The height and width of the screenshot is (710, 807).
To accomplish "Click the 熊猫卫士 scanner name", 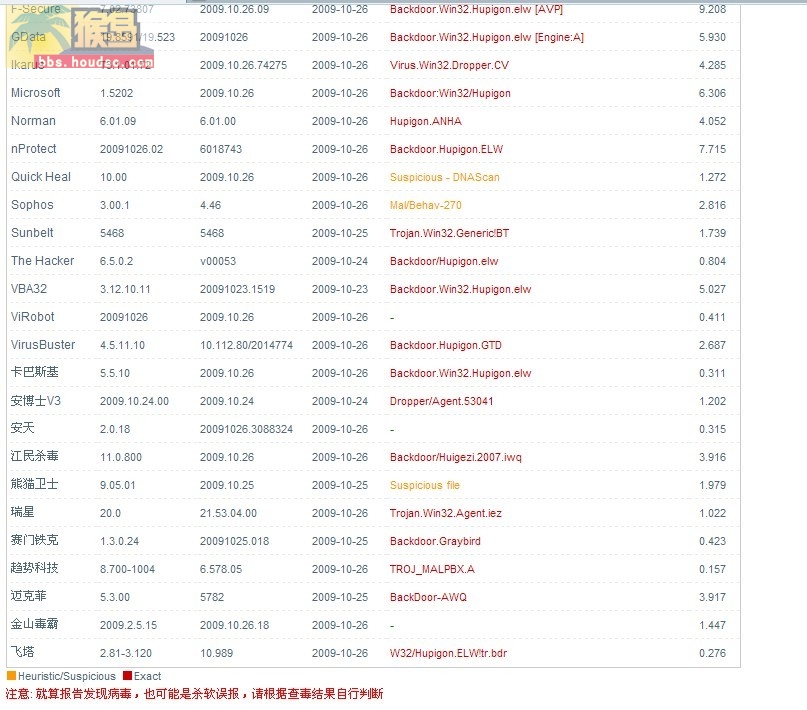I will point(34,484).
